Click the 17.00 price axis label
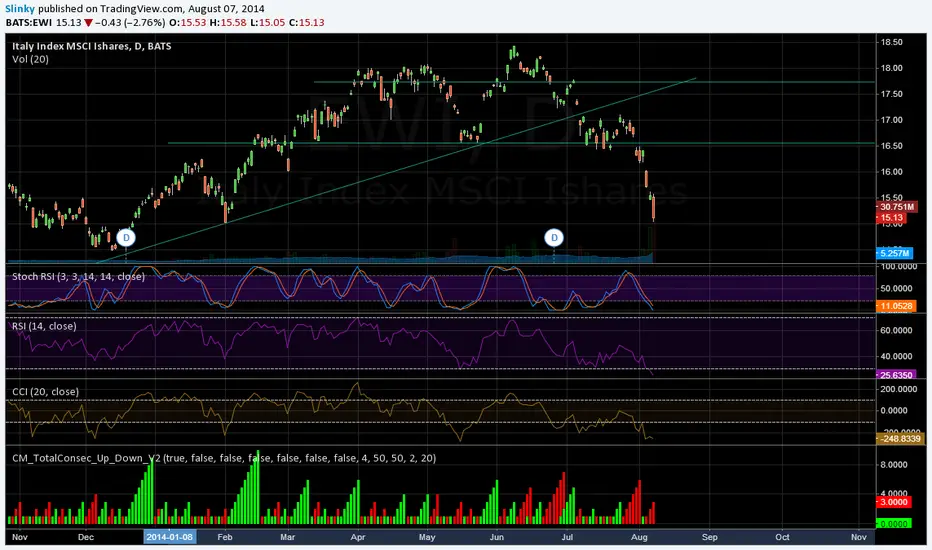Screen dimensions: 932x550 click(x=892, y=120)
